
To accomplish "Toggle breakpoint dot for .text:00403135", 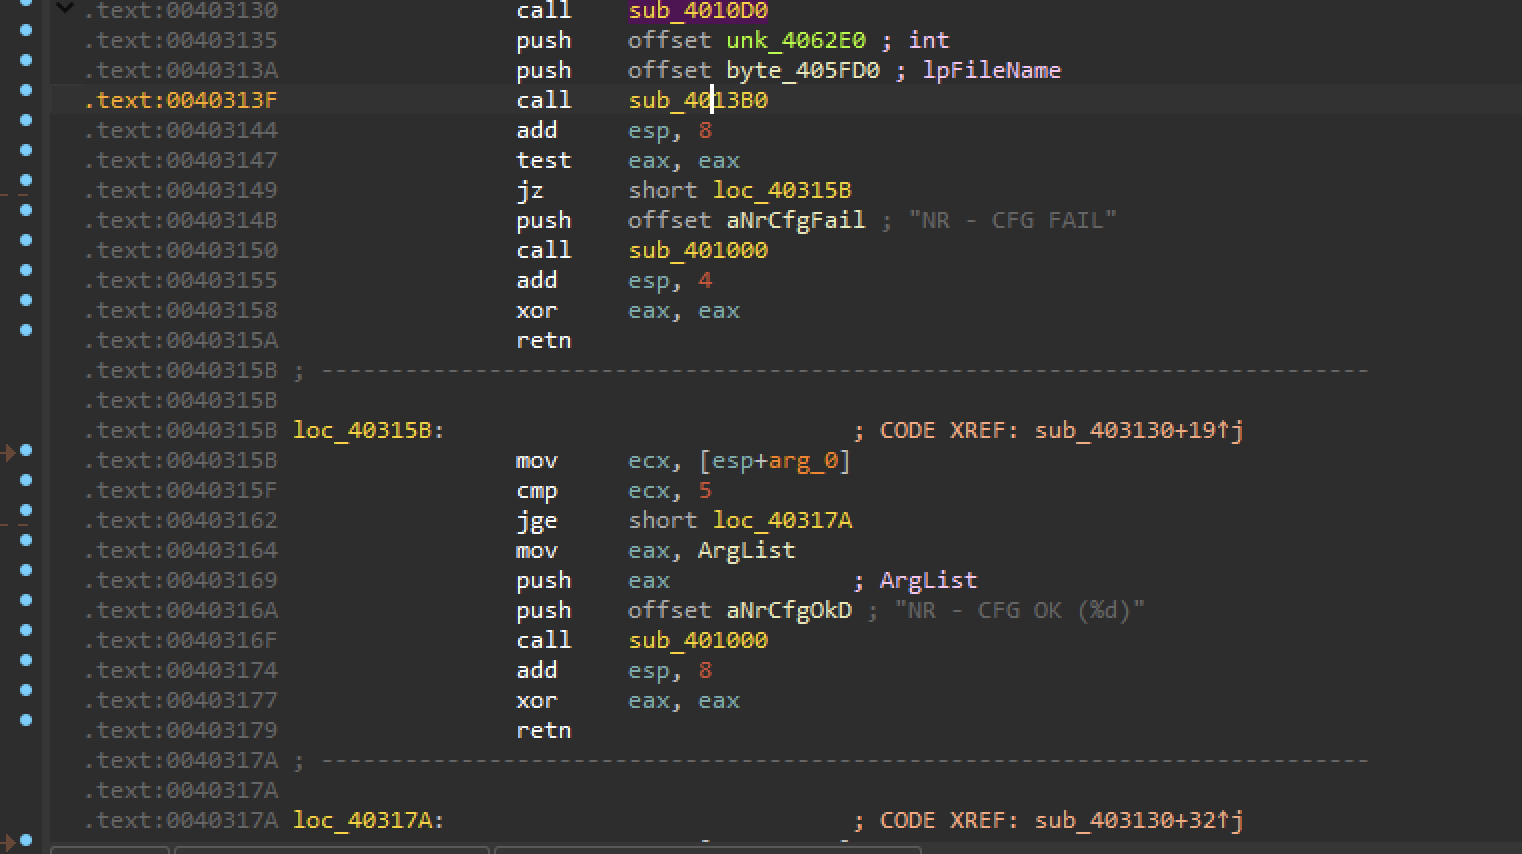I will point(26,30).
